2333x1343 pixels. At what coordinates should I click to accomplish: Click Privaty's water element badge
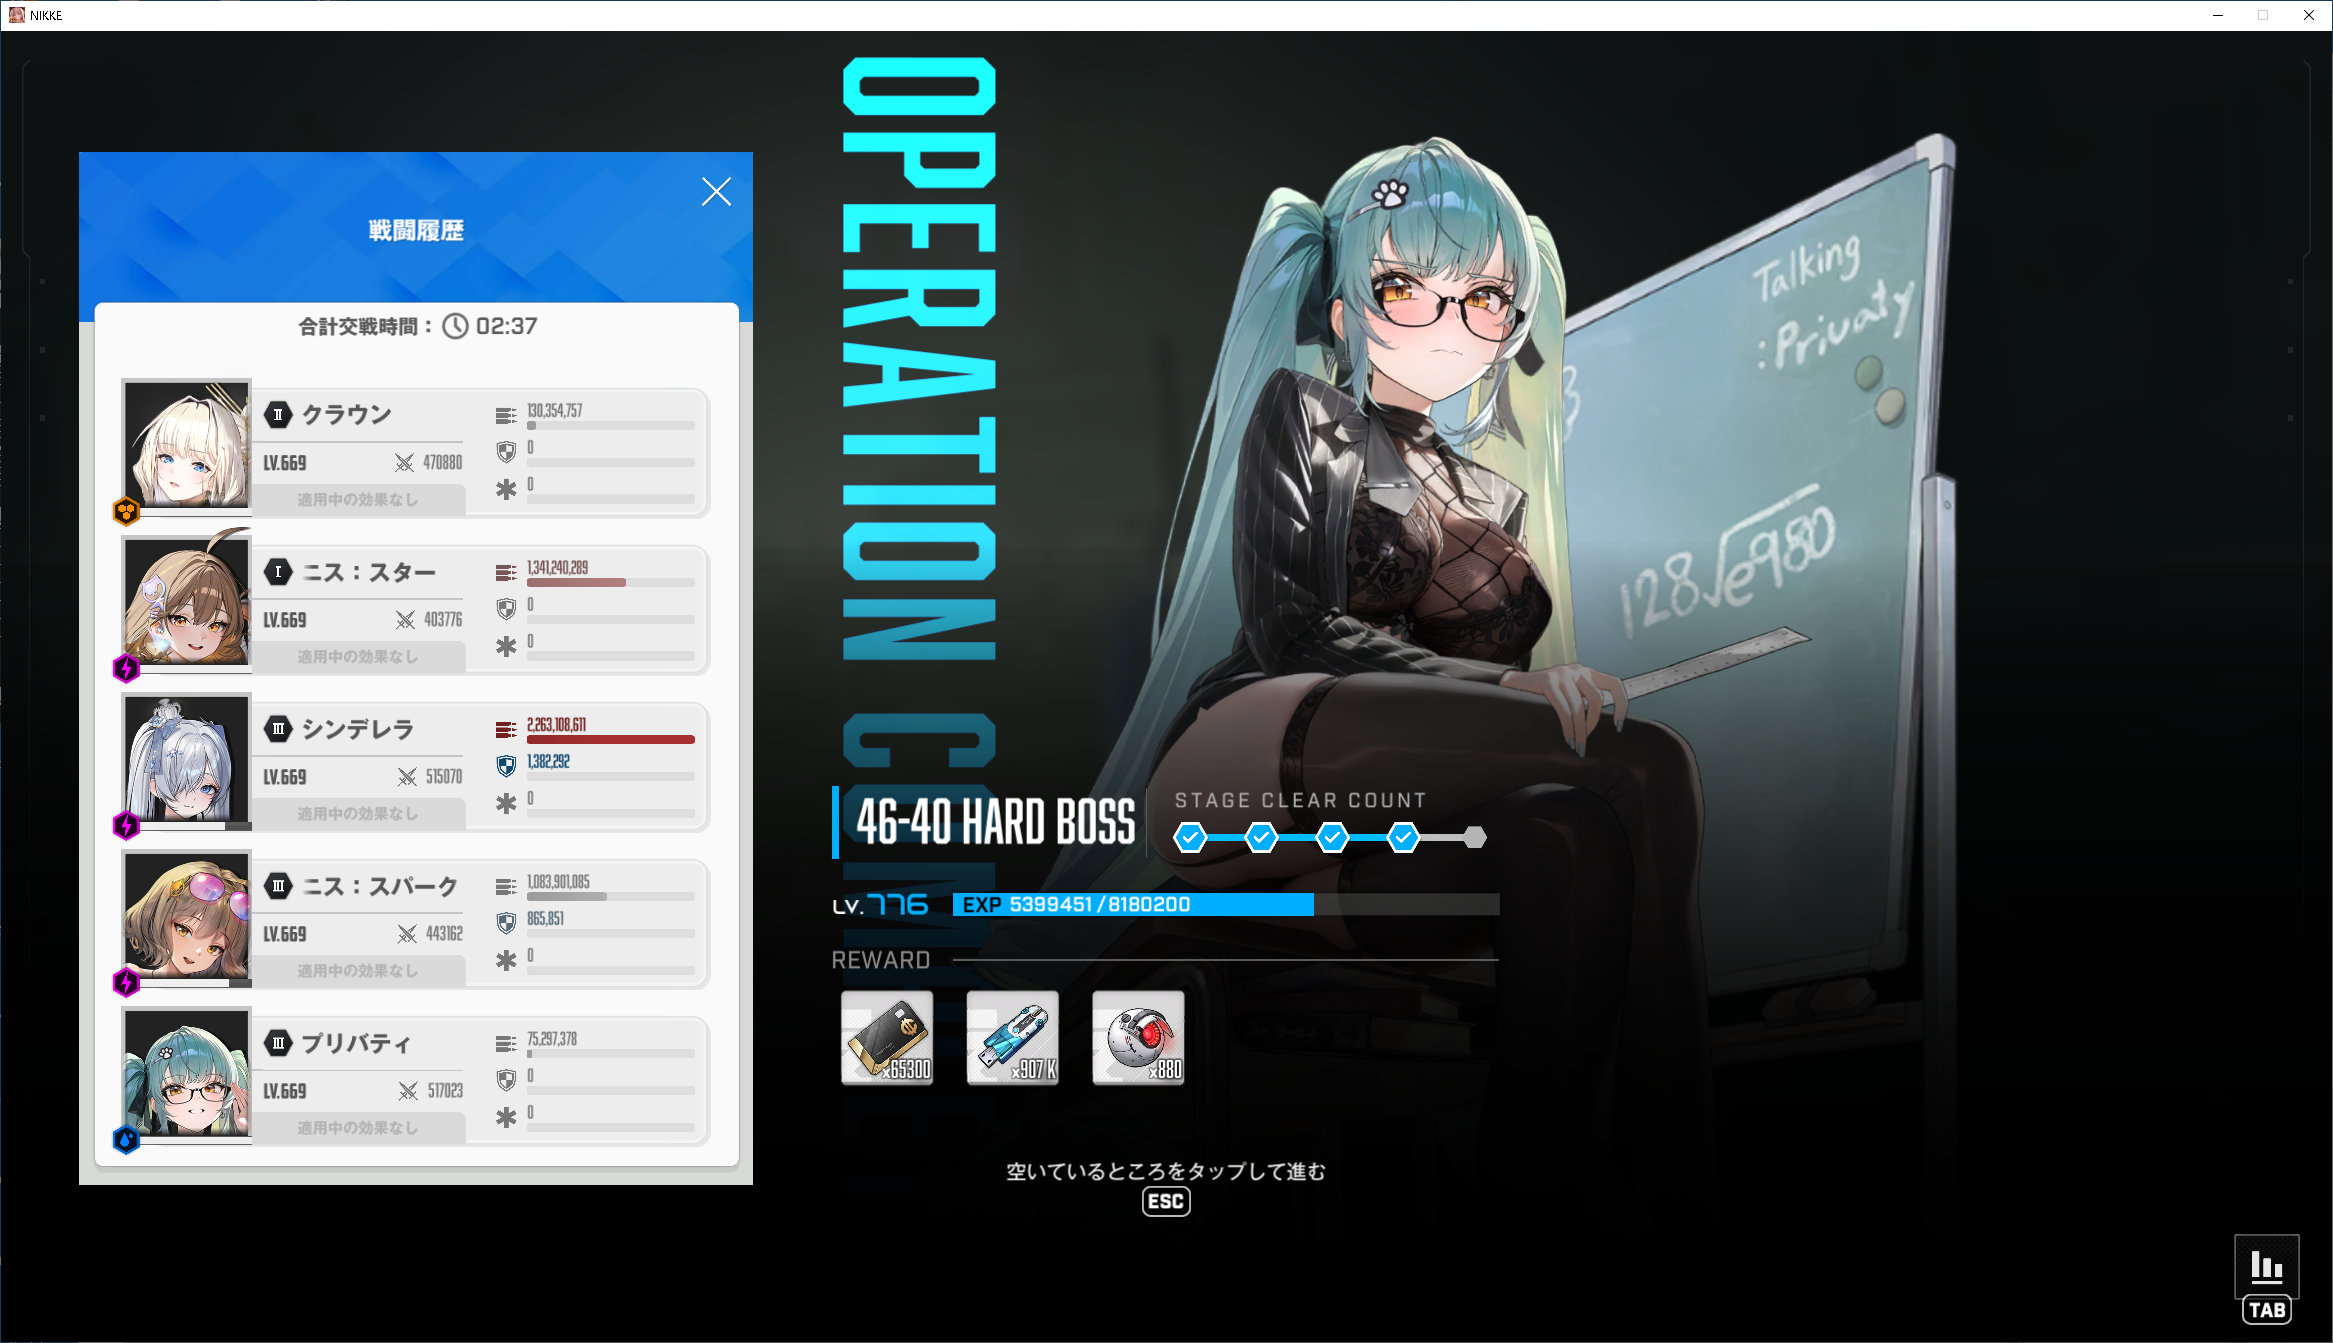tap(126, 1139)
